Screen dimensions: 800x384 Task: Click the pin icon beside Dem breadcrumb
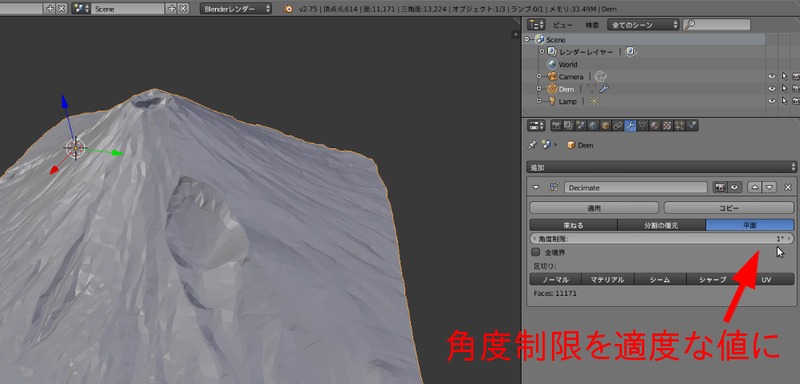point(533,145)
